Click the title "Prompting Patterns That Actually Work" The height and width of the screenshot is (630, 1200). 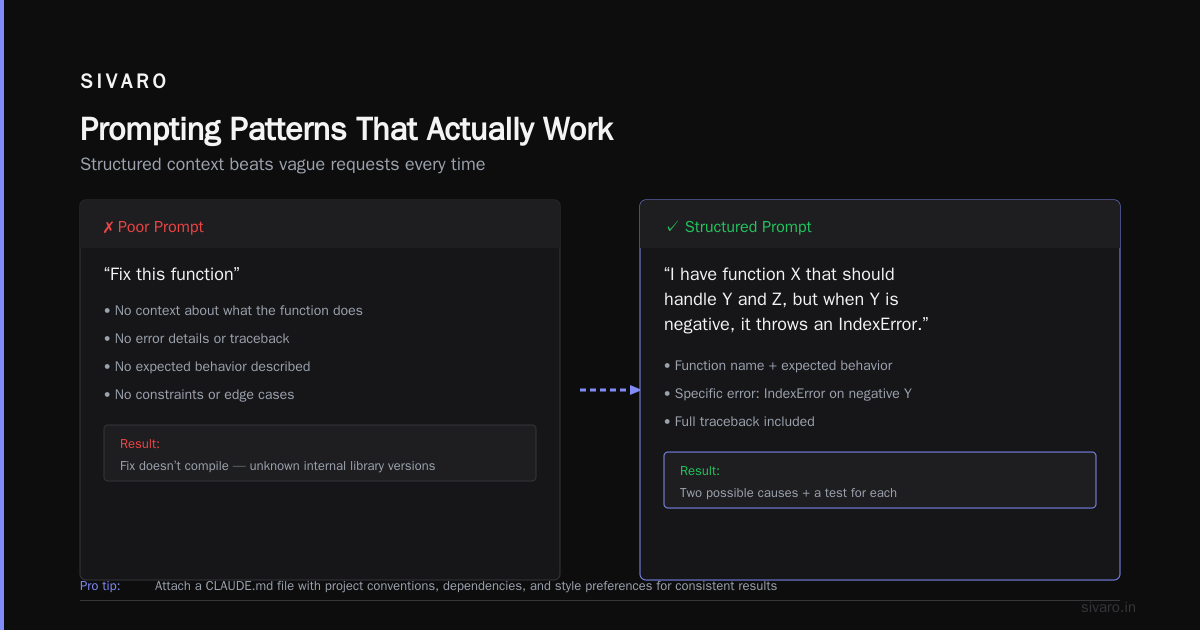346,129
